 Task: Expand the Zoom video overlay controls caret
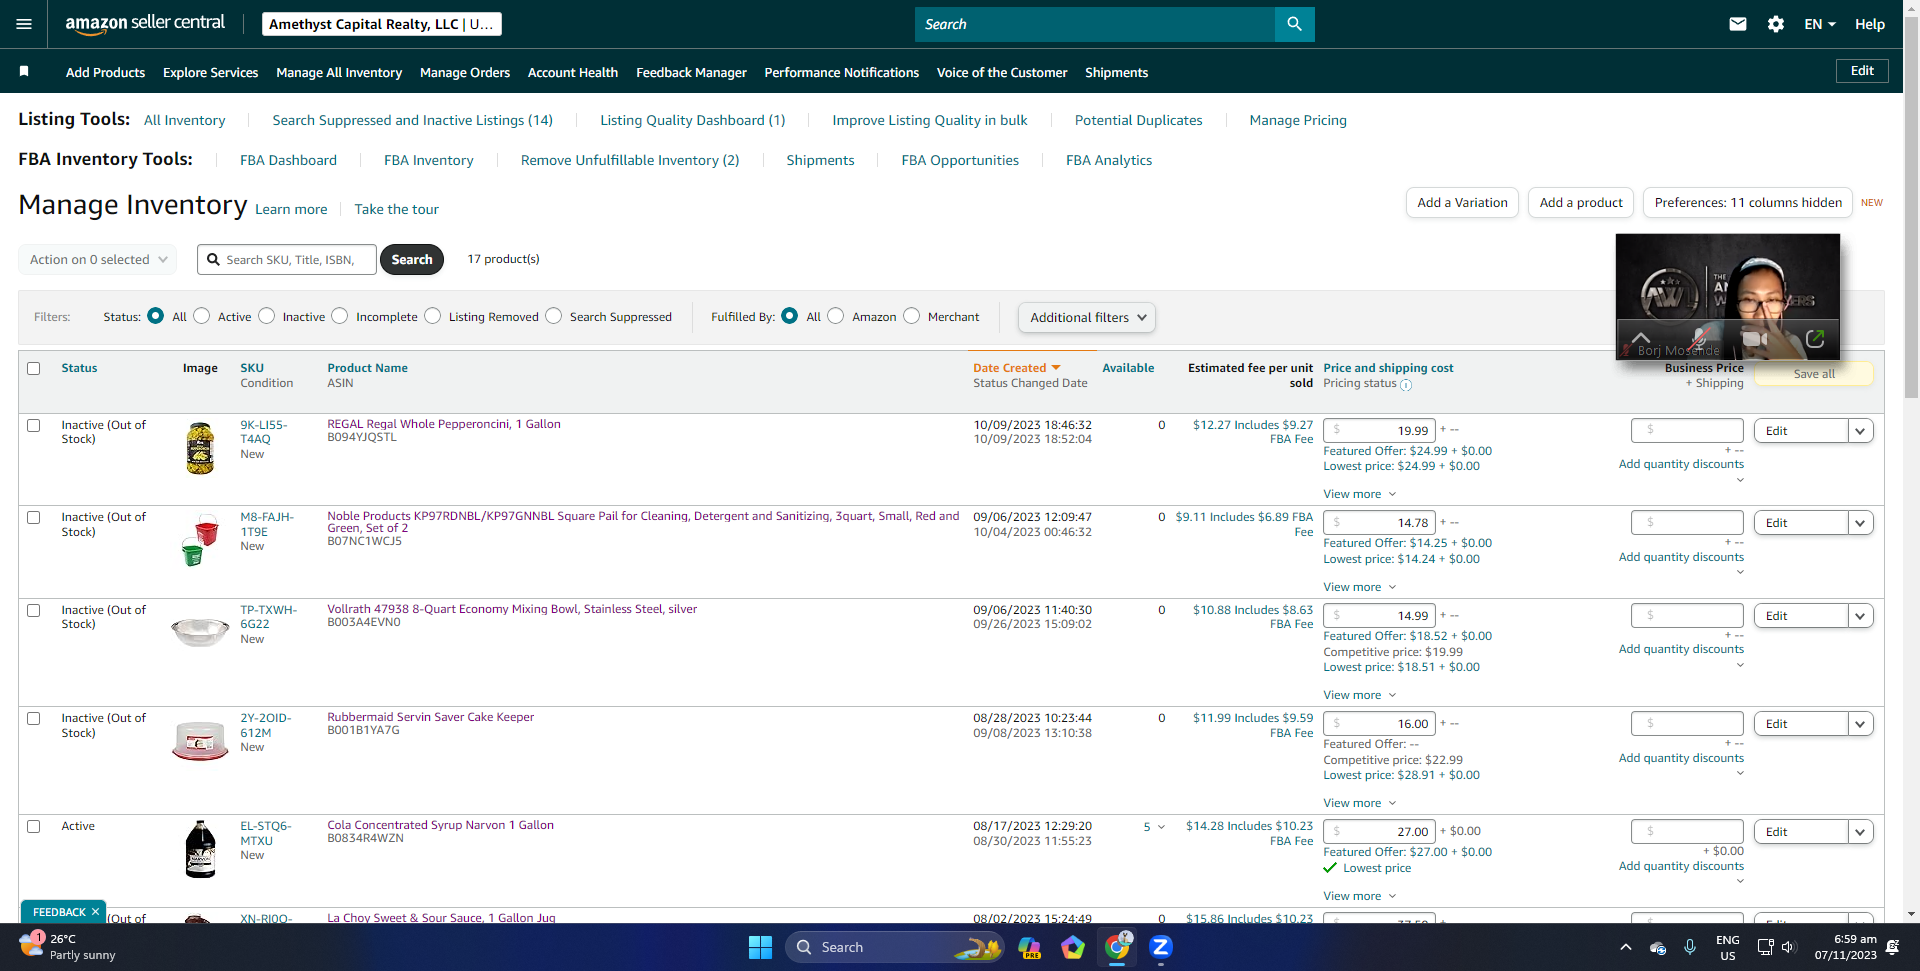[1641, 338]
